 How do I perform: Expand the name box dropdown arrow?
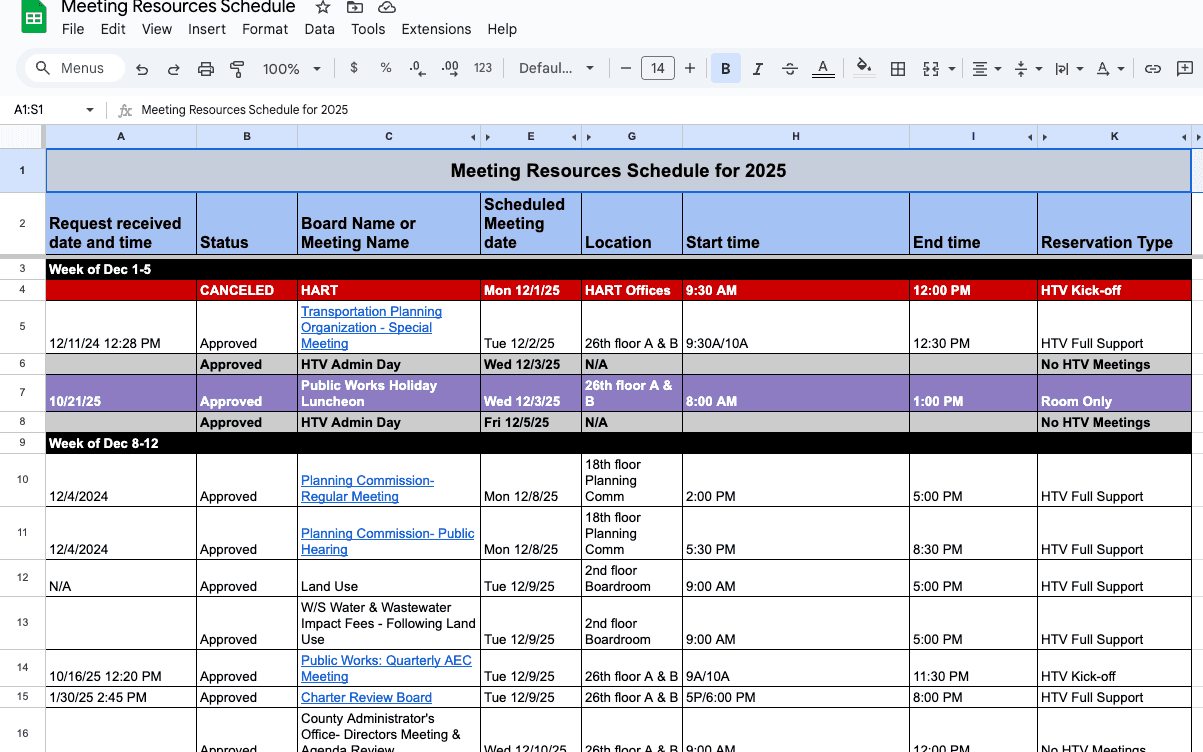click(90, 110)
